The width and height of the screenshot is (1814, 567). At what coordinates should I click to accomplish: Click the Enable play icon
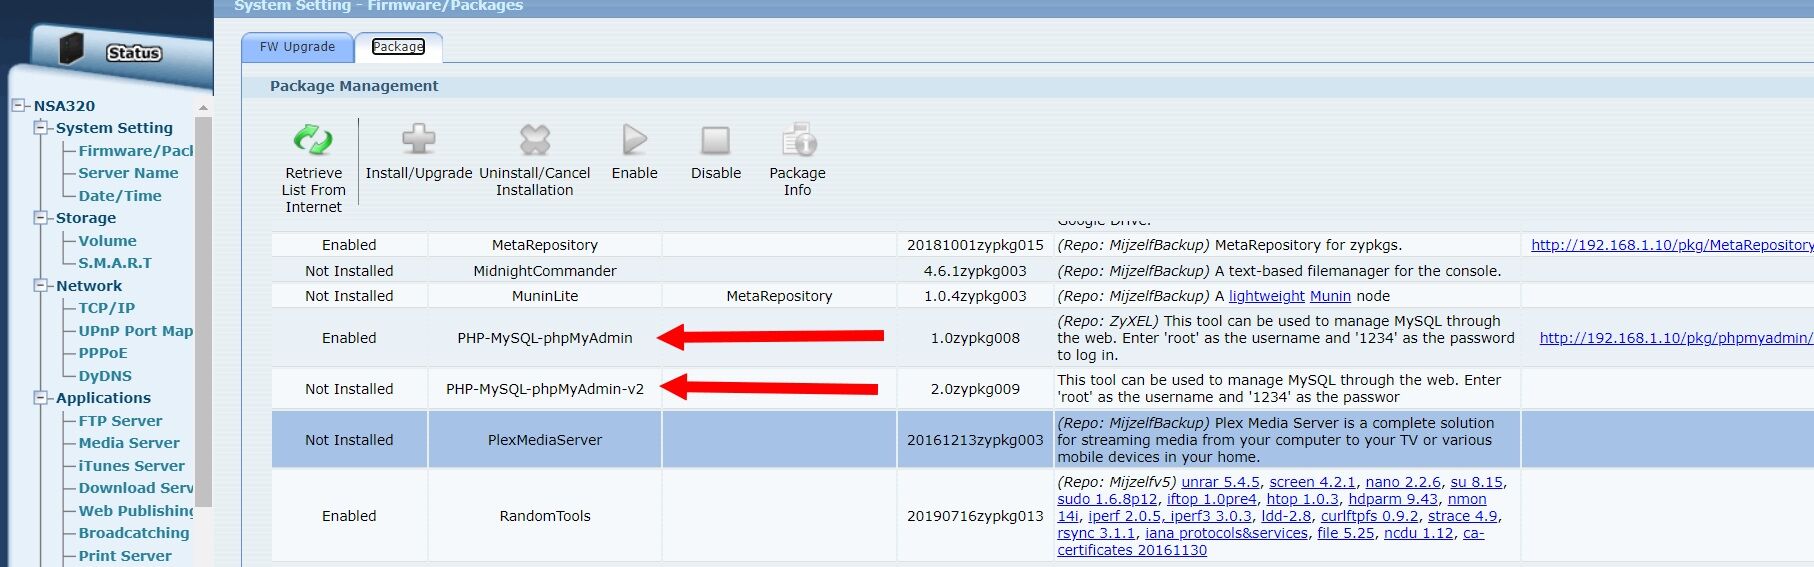coord(635,139)
